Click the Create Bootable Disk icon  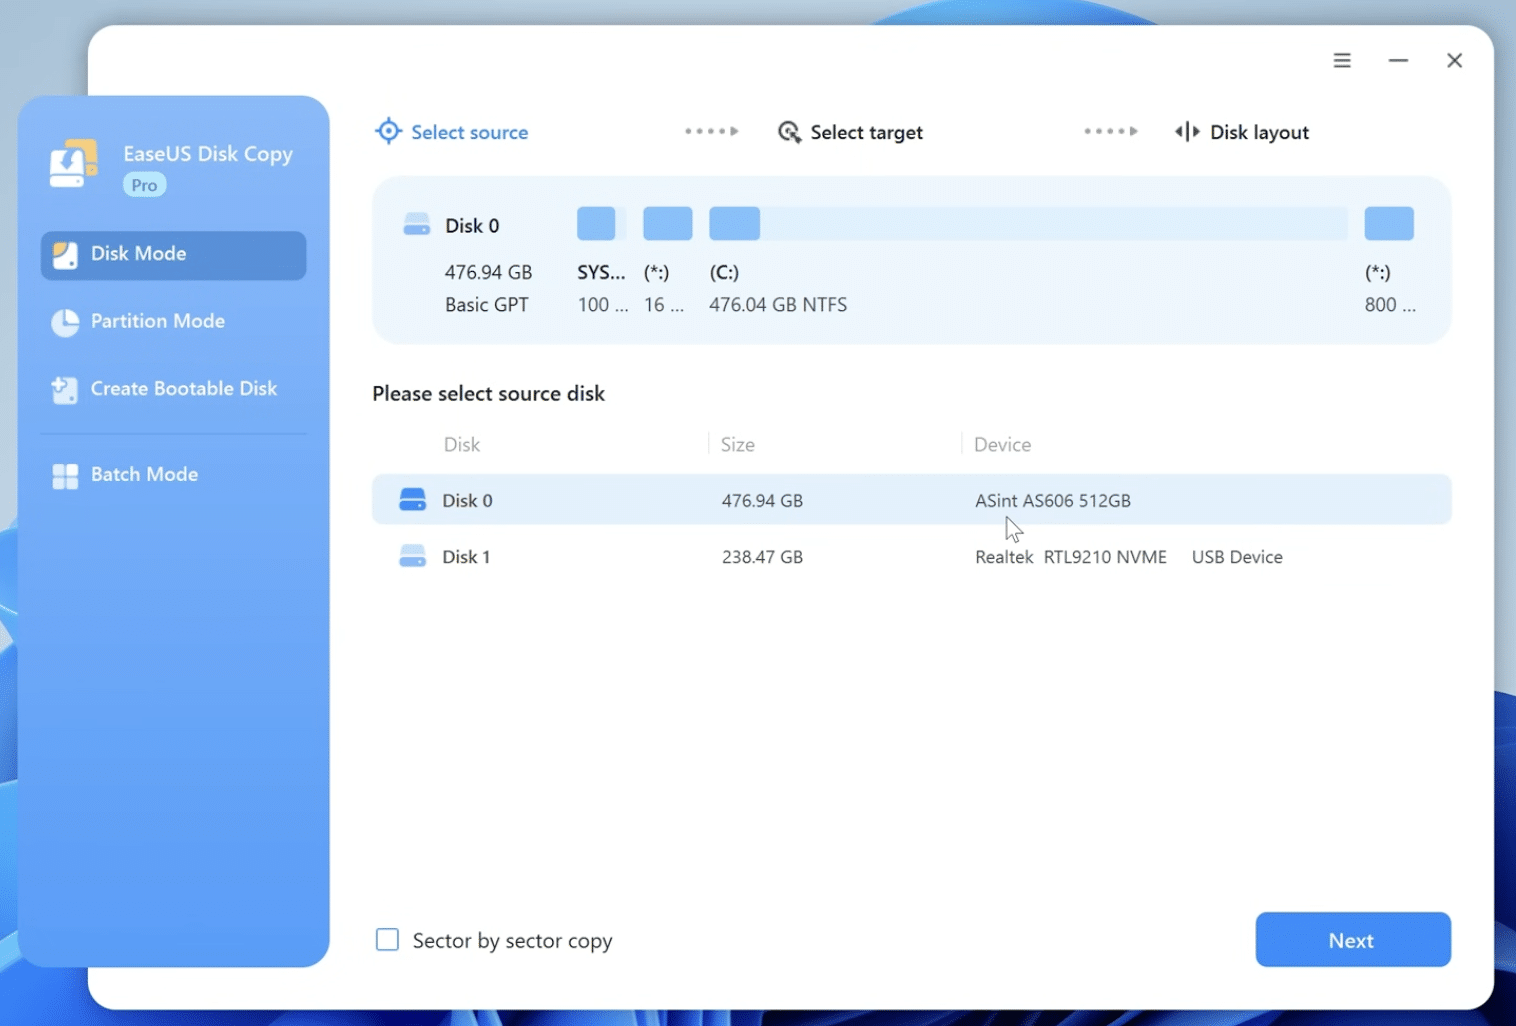tap(64, 390)
